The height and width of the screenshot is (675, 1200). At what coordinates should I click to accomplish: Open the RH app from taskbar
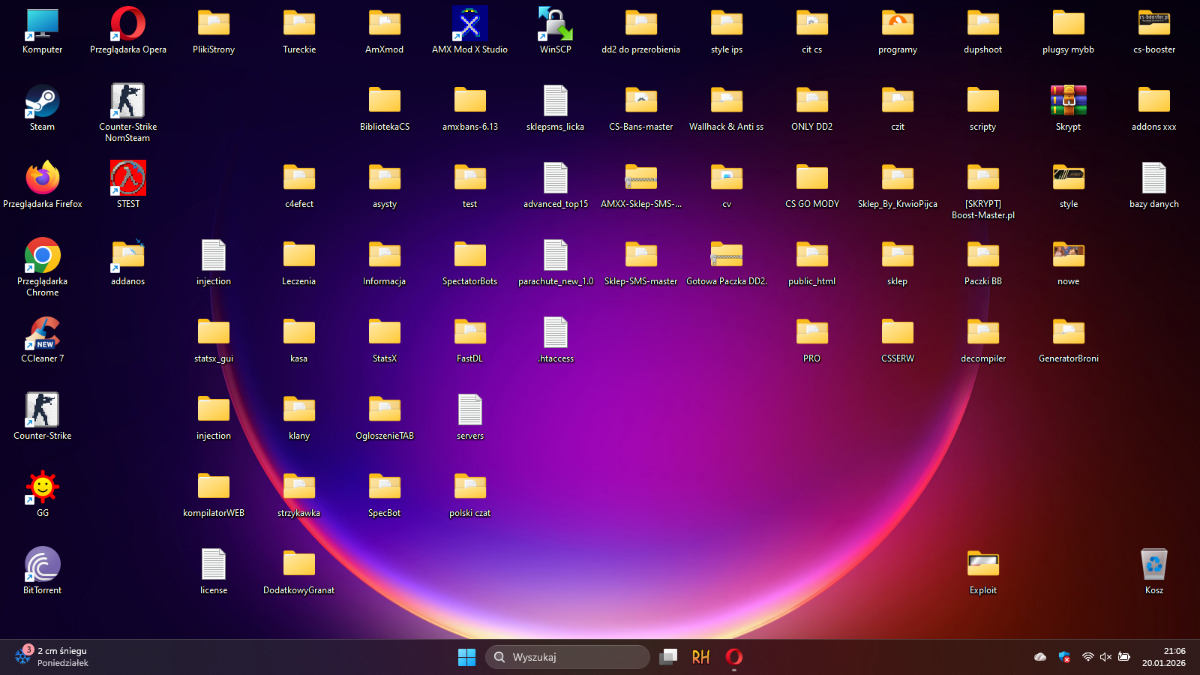(701, 657)
